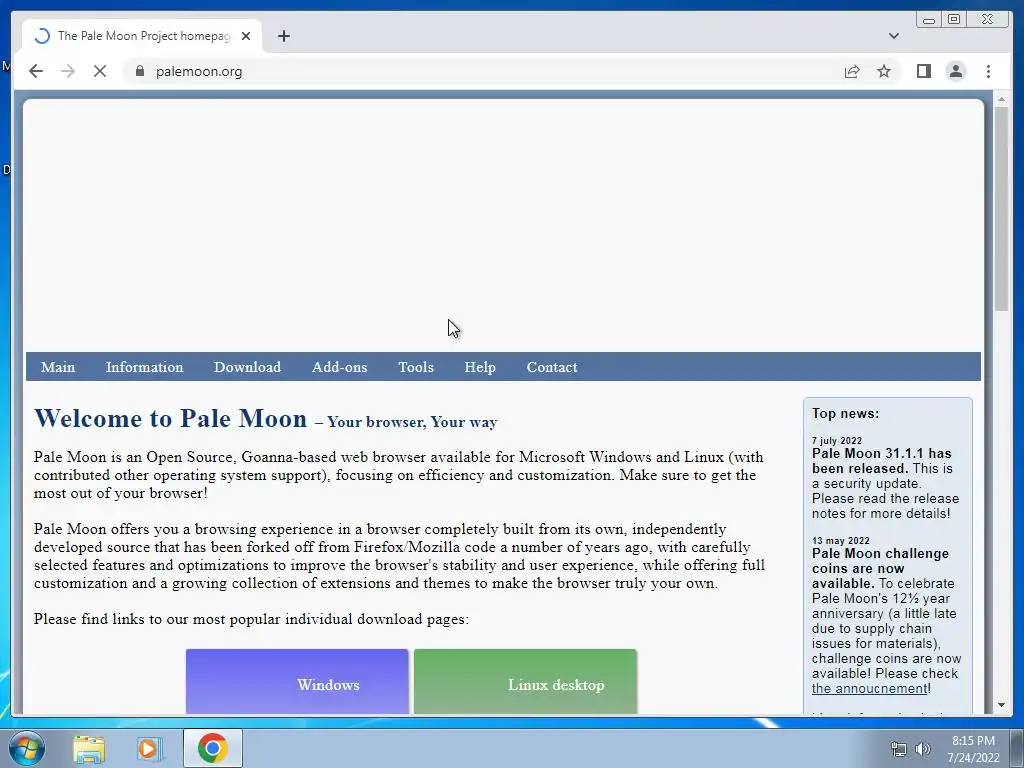
Task: Open the Add-ons menu item
Action: pos(340,367)
